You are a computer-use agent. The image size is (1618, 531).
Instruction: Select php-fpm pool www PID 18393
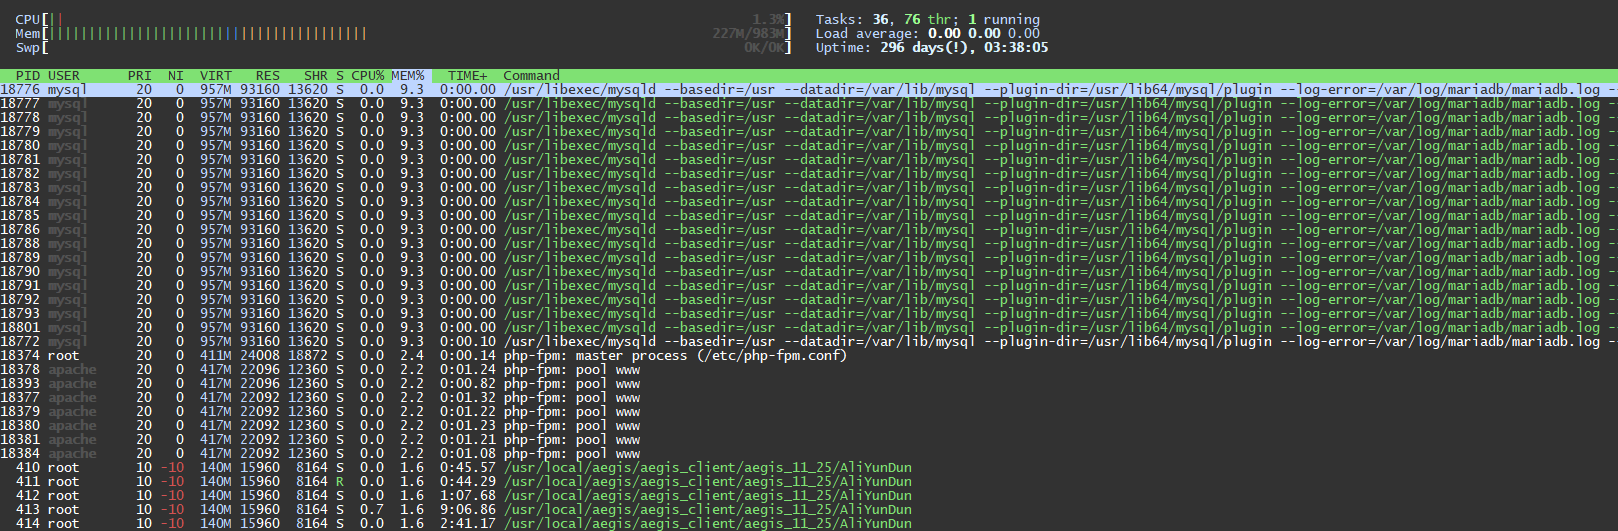(x=320, y=384)
